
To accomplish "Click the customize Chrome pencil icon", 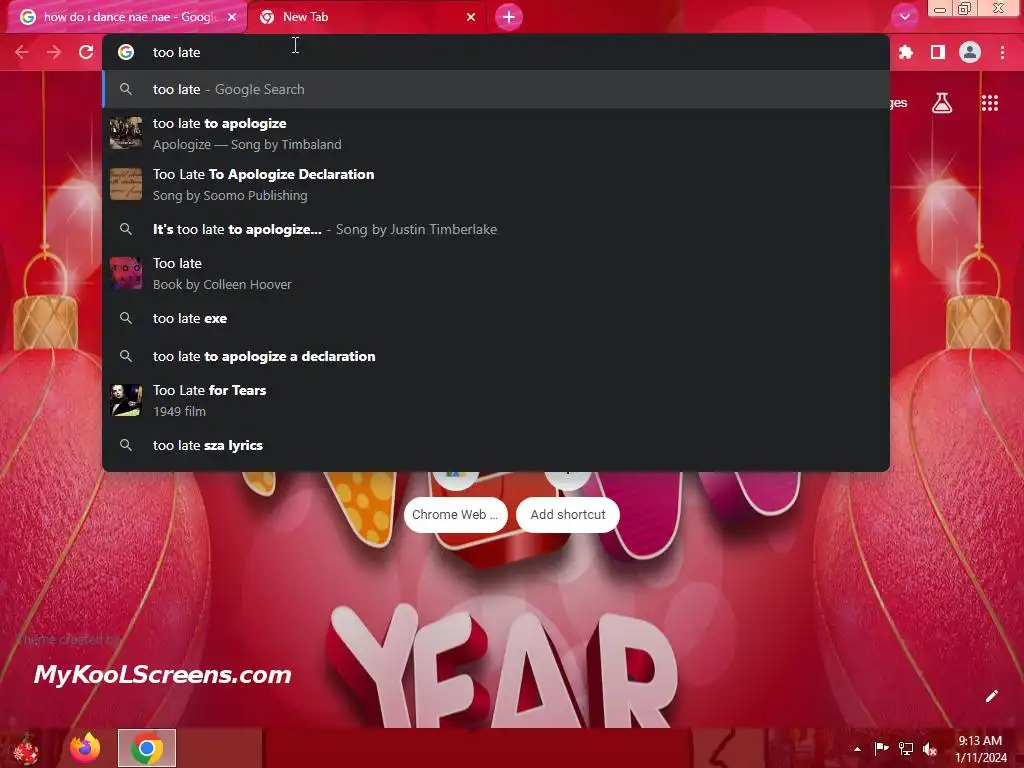I will [991, 696].
